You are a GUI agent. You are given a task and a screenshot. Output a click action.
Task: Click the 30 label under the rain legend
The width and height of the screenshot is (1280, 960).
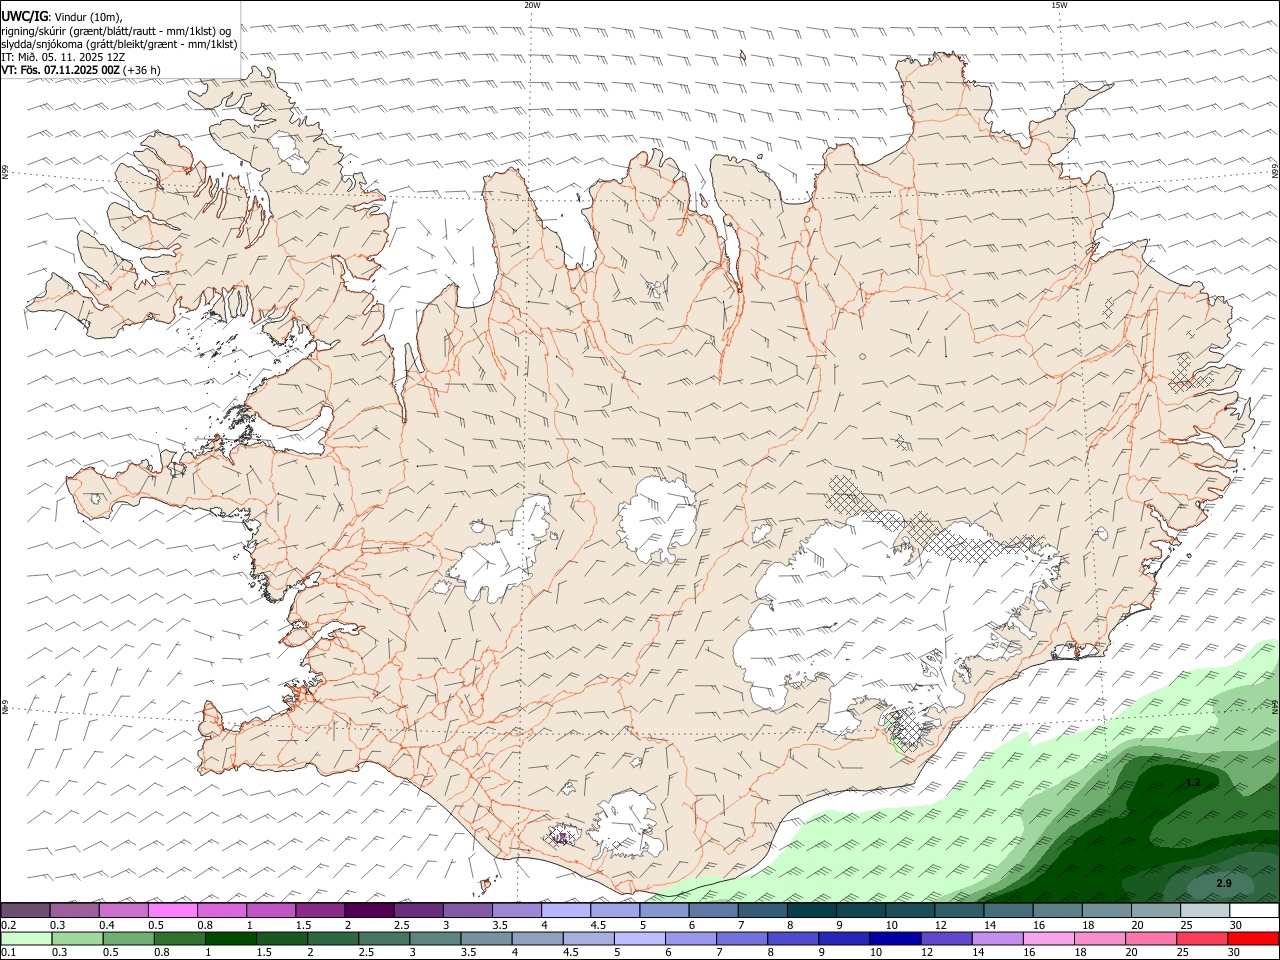[1234, 952]
